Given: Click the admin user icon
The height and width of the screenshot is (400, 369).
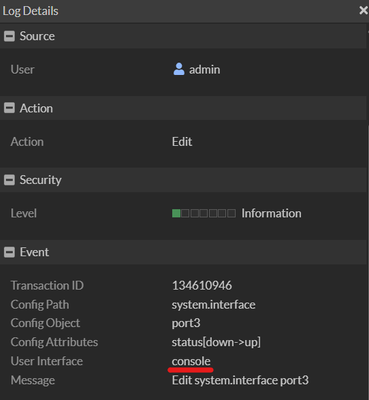Looking at the screenshot, I should coord(179,69).
